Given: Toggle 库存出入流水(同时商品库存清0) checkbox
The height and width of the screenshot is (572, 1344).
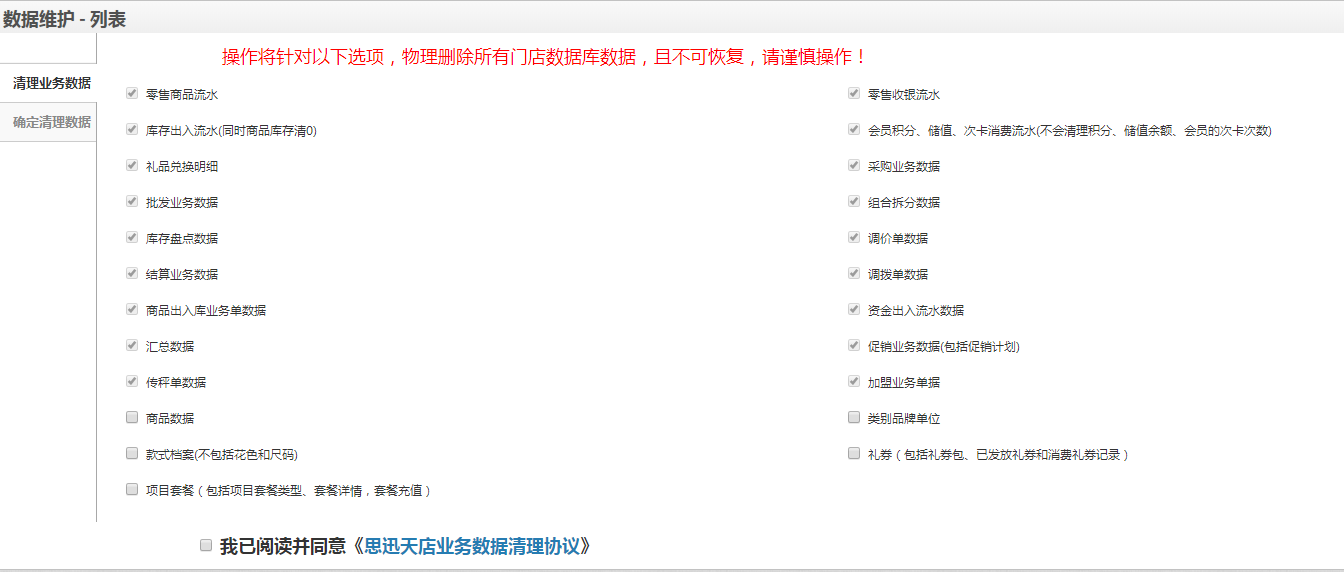Looking at the screenshot, I should click(x=132, y=129).
